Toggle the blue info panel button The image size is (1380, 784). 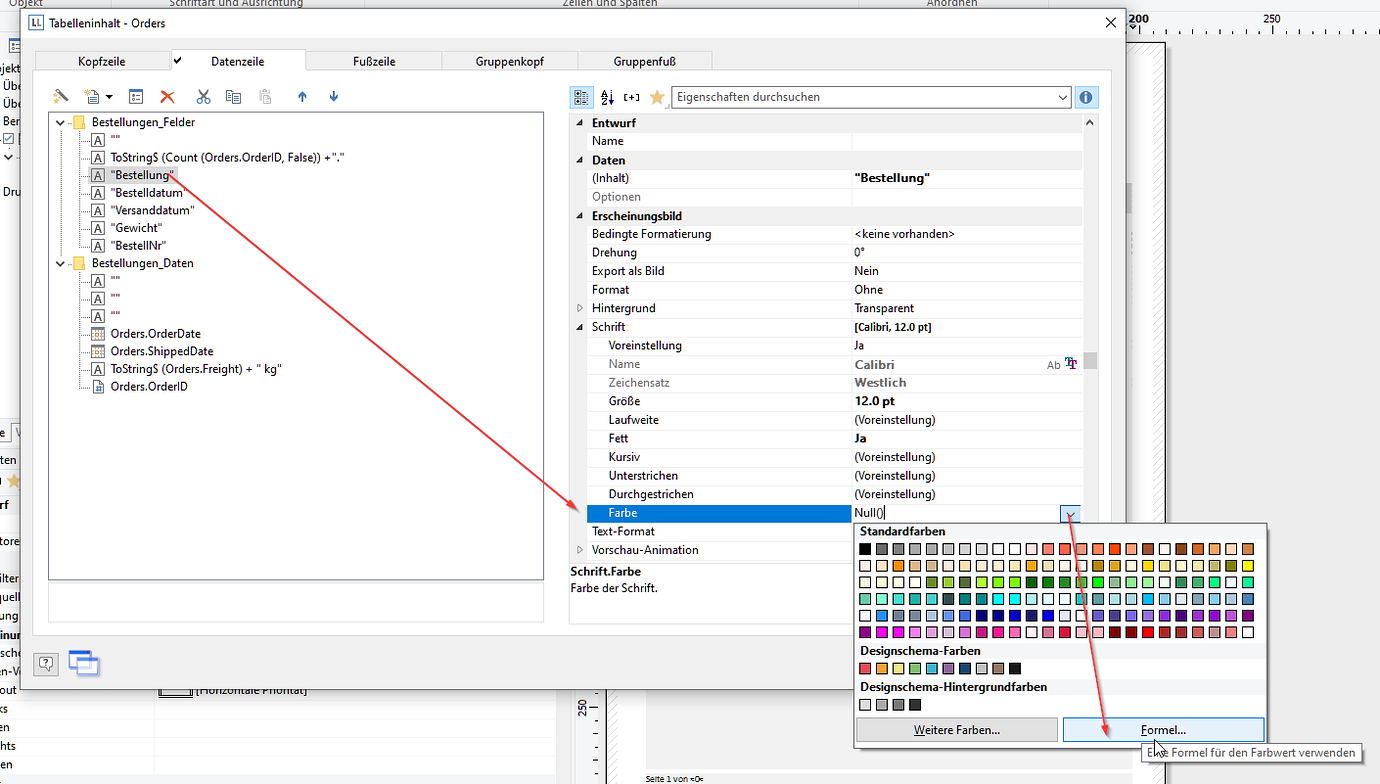pos(1086,97)
